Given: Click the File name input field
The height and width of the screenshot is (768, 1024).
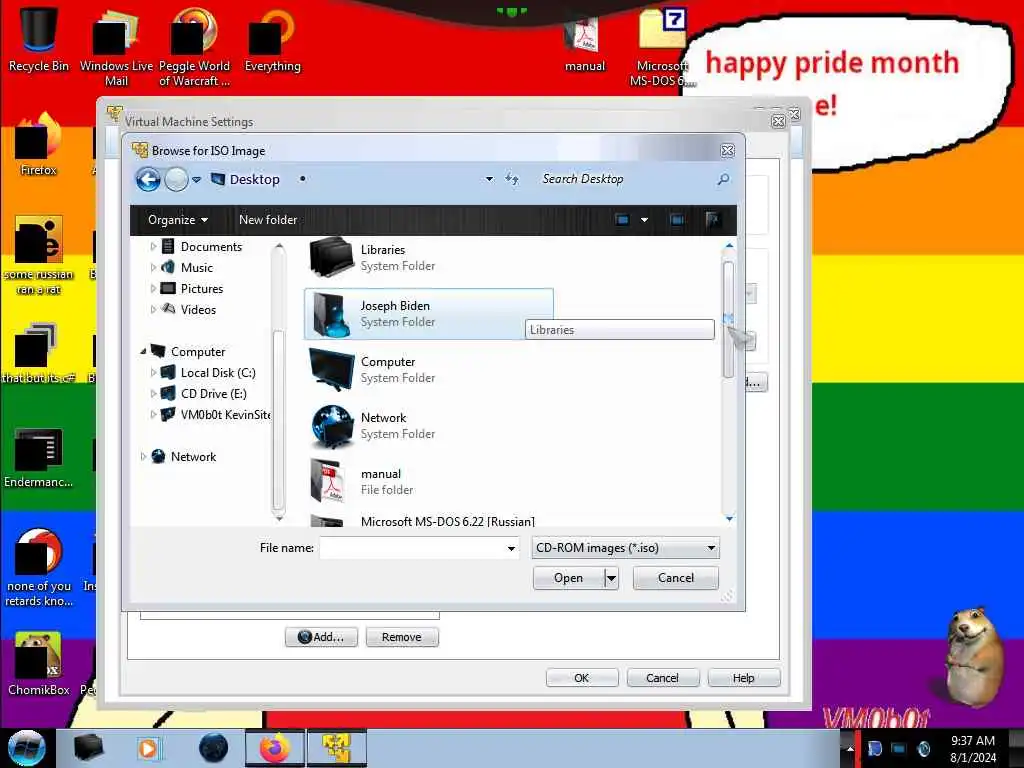Looking at the screenshot, I should click(412, 548).
